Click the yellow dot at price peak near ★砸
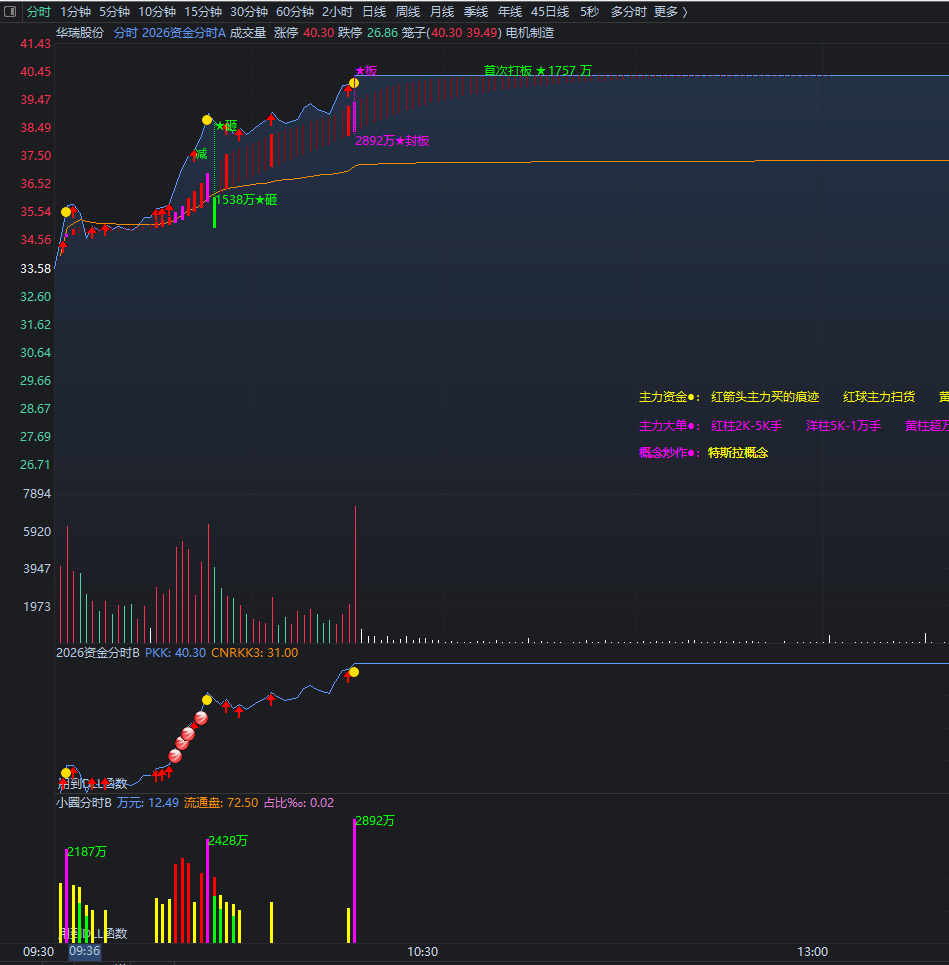Image resolution: width=949 pixels, height=965 pixels. point(207,119)
